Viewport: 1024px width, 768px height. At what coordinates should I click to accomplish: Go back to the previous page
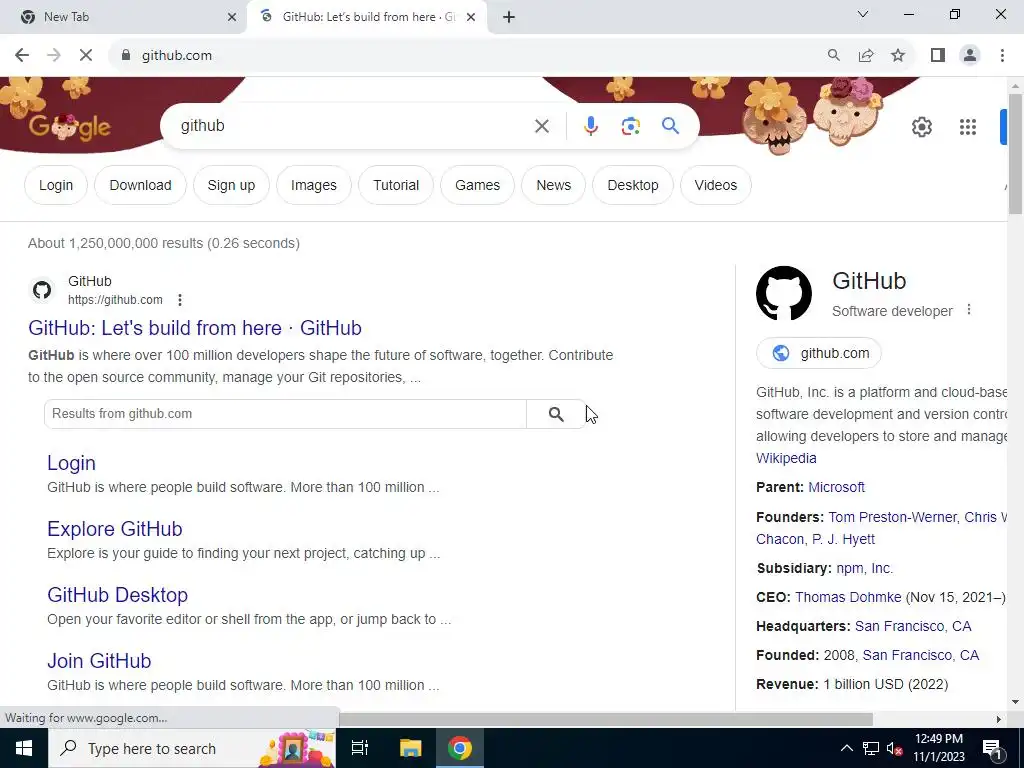pyautogui.click(x=22, y=56)
